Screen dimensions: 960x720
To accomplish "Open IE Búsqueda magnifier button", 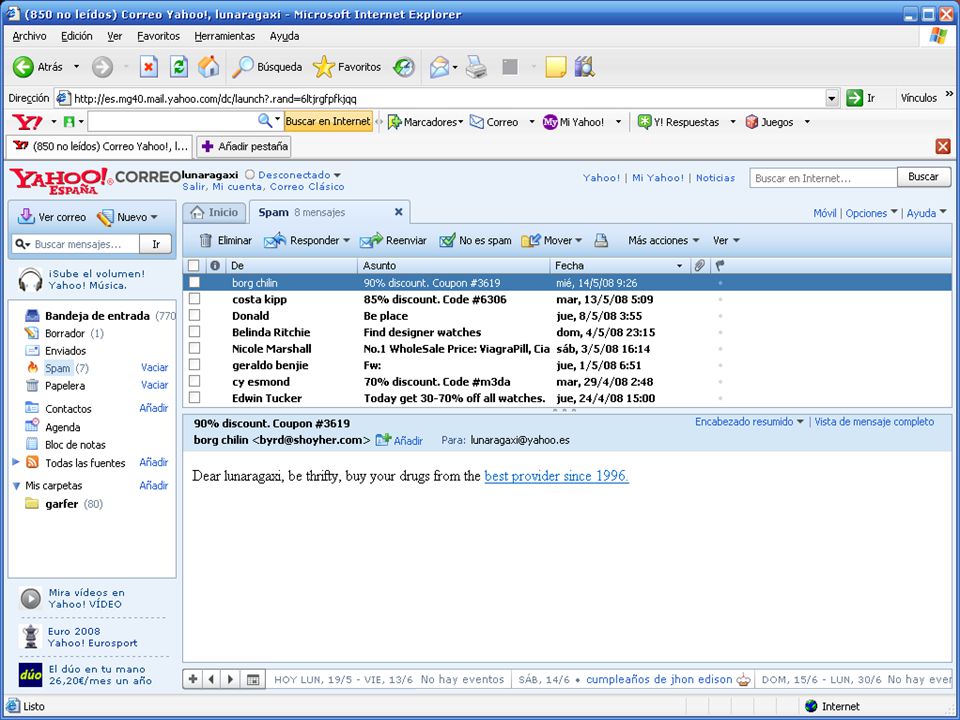I will [x=267, y=67].
